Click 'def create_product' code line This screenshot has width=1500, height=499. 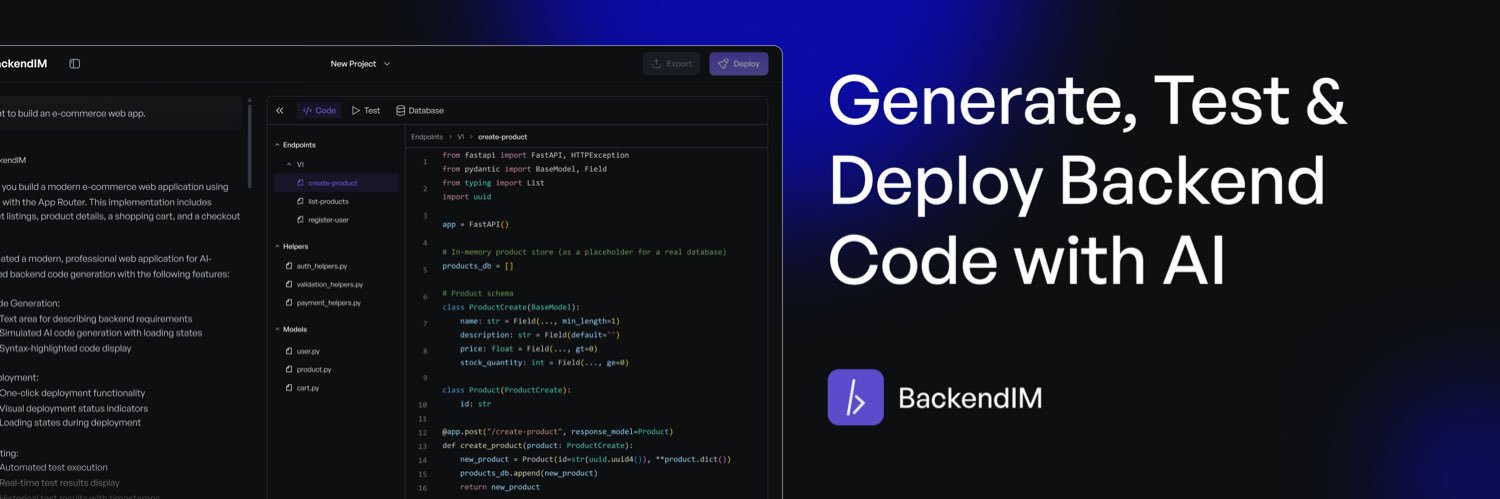538,445
